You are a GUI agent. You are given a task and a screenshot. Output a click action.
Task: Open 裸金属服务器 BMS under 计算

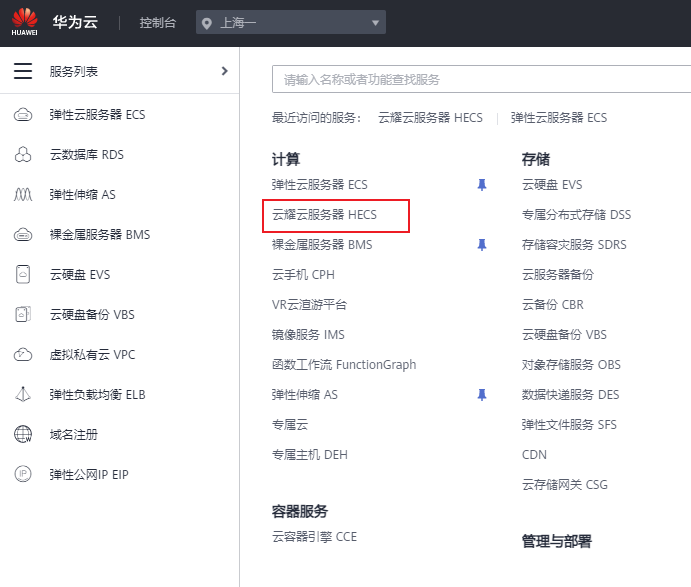tap(322, 245)
